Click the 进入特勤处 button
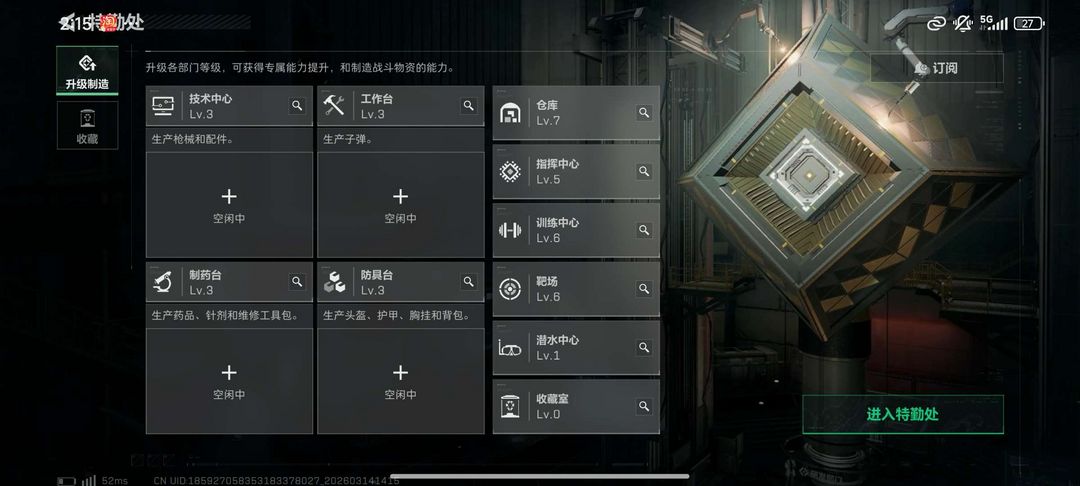 (902, 414)
